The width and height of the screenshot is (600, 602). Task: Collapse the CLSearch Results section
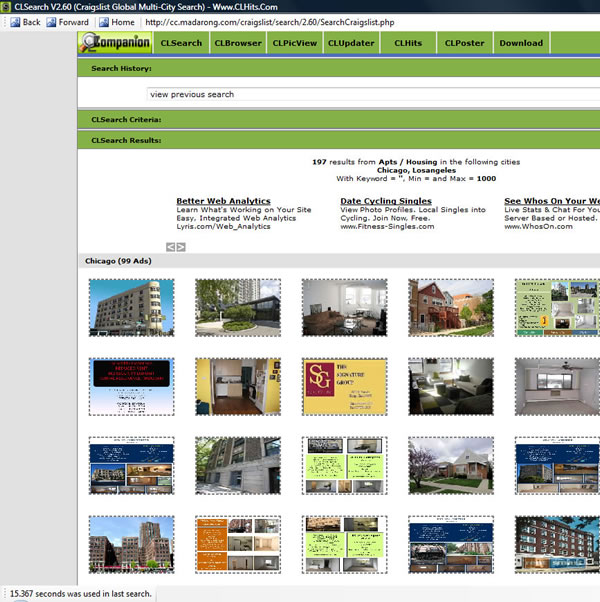point(125,141)
